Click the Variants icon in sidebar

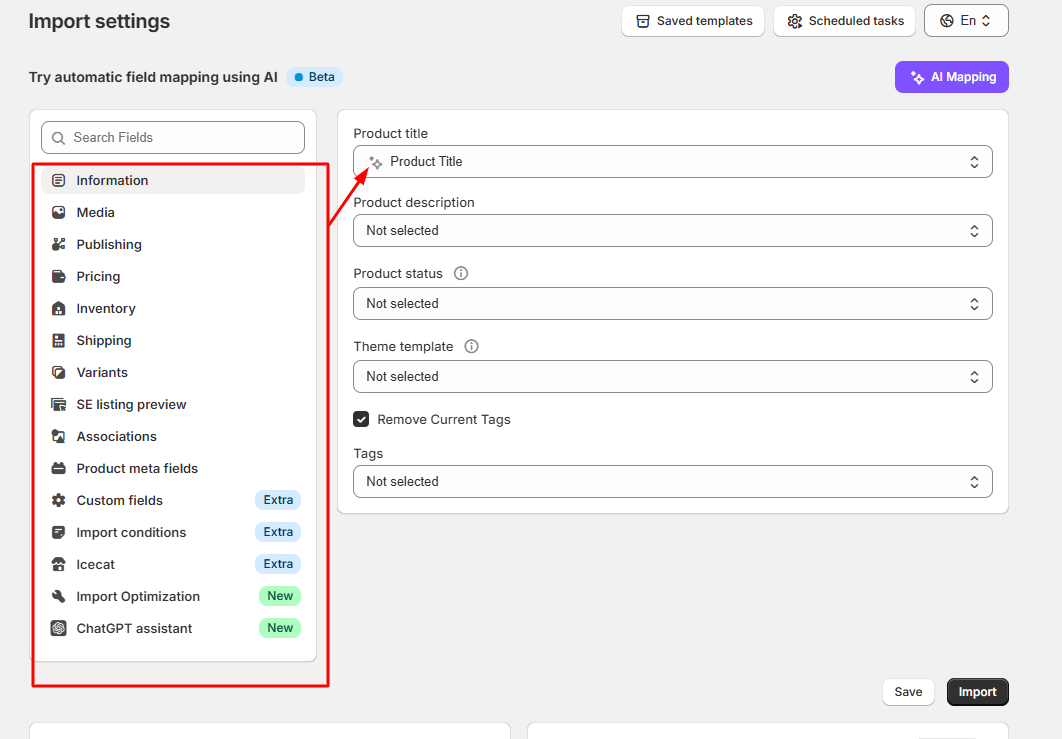[59, 373]
